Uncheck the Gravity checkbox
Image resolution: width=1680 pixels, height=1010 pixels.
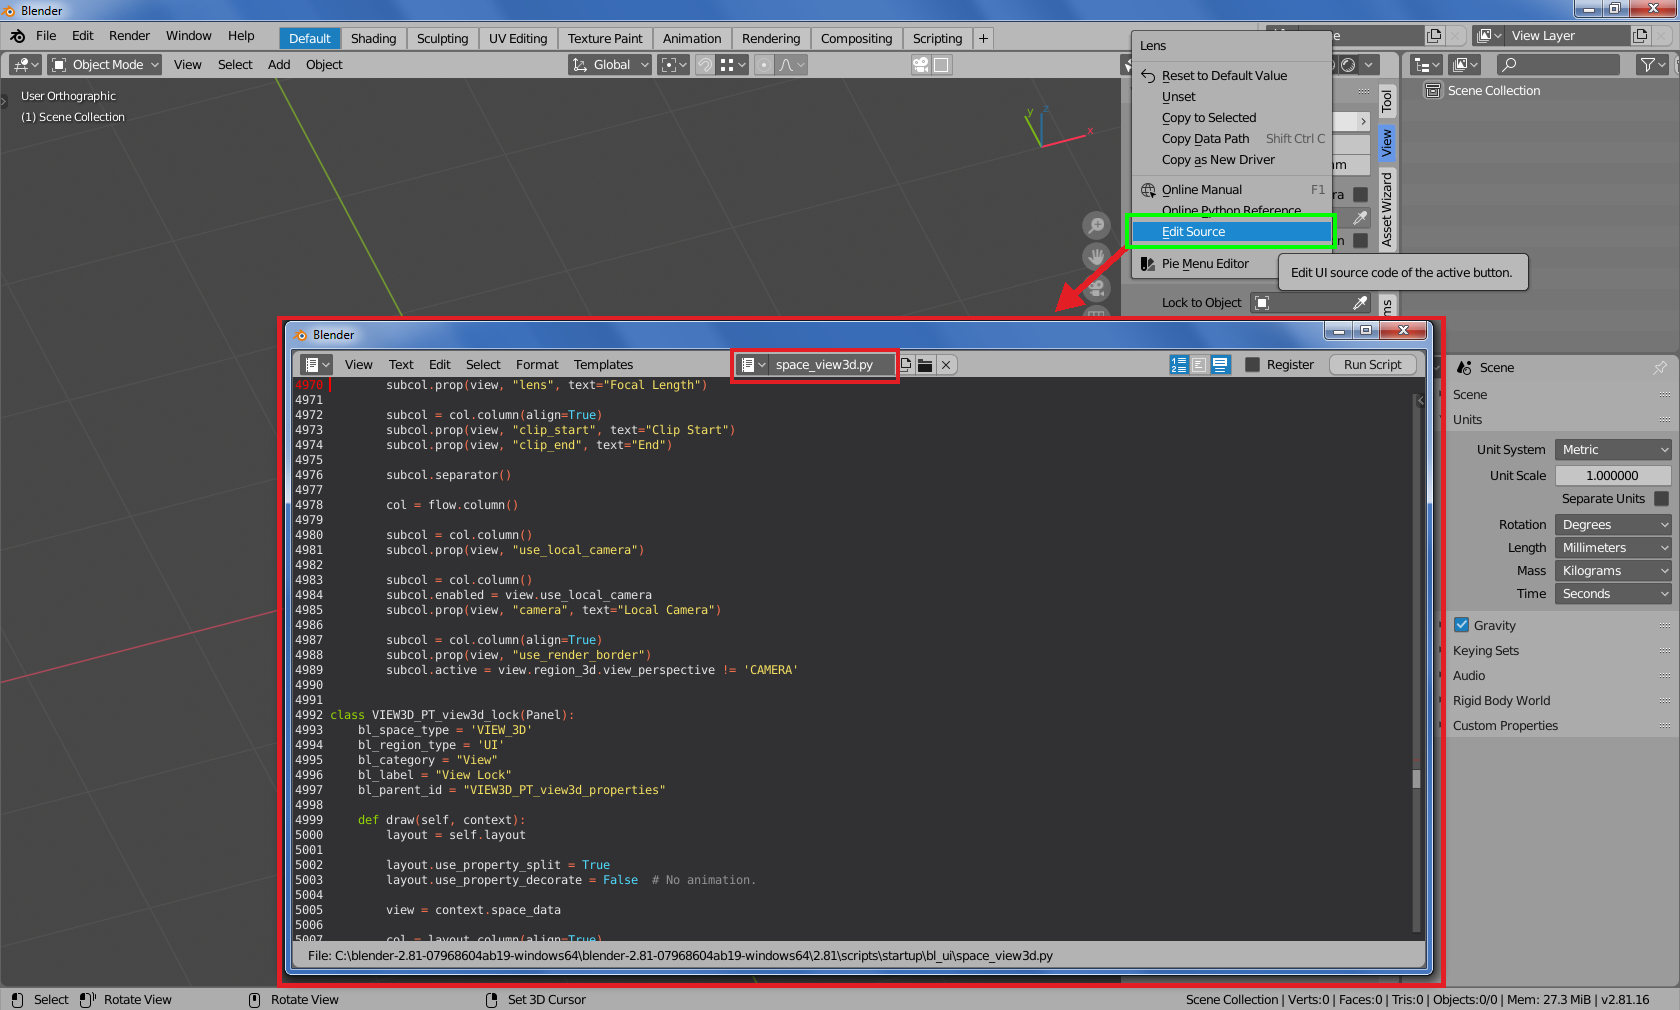tap(1462, 625)
